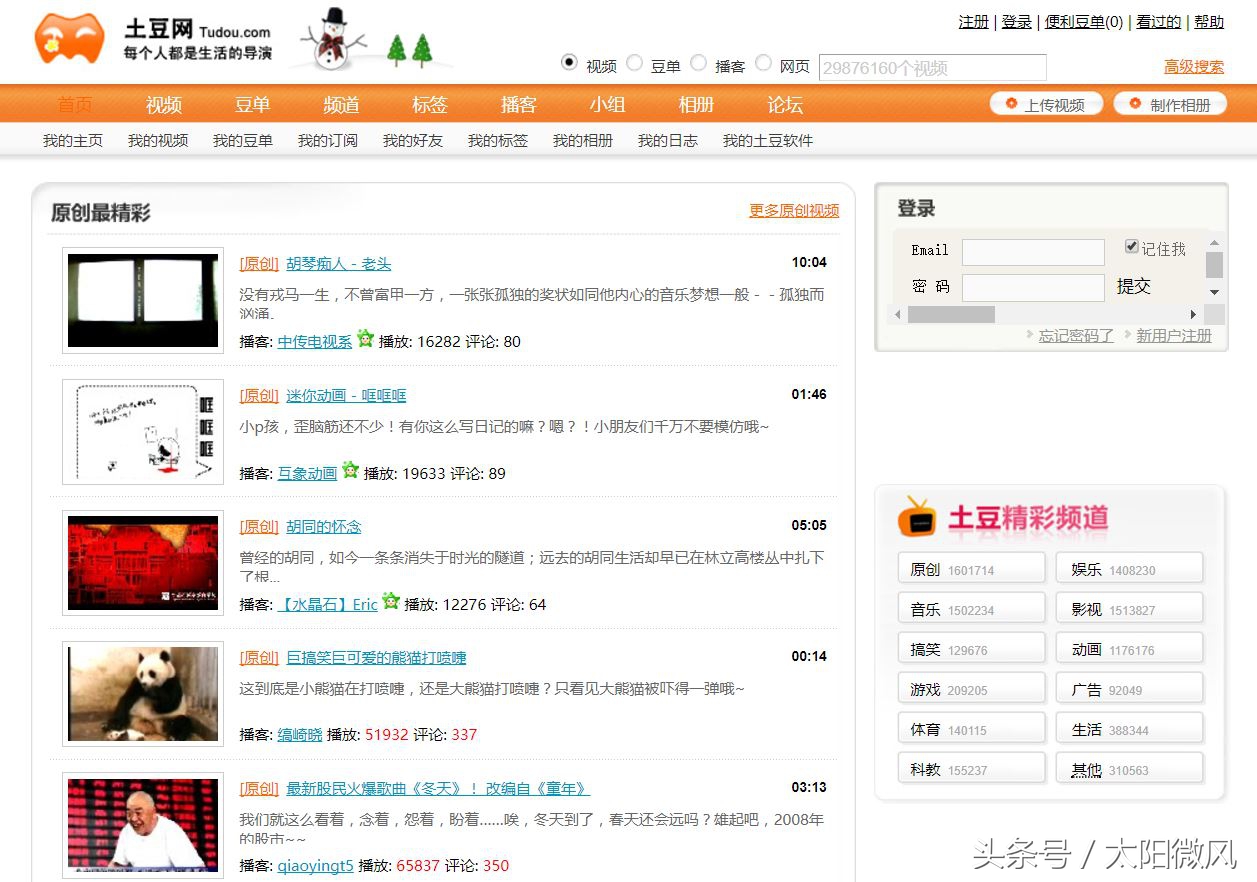Open the 频道 navigation tab
Screen dimensions: 1257x882
(340, 103)
